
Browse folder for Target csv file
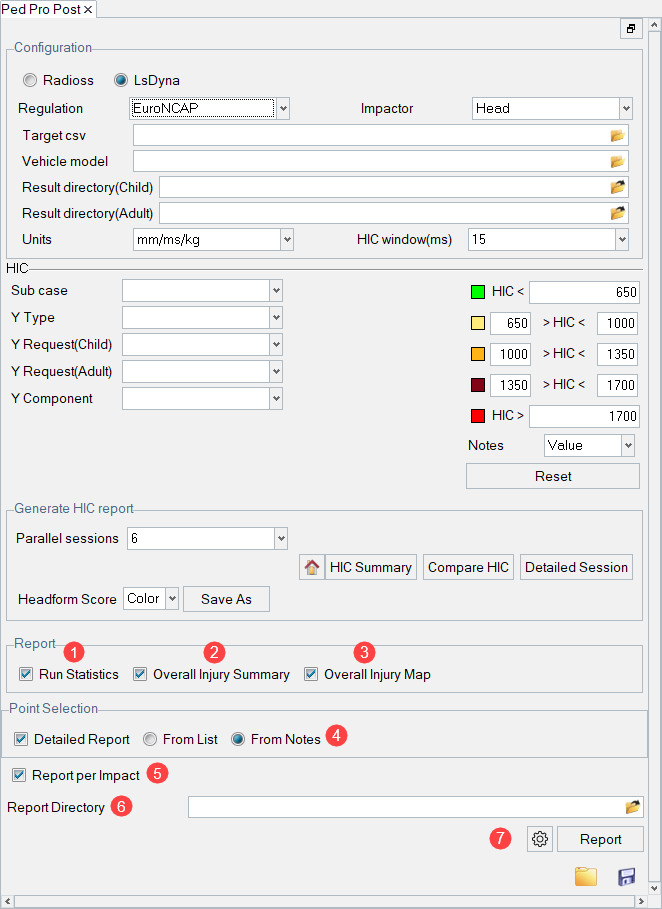click(x=617, y=135)
